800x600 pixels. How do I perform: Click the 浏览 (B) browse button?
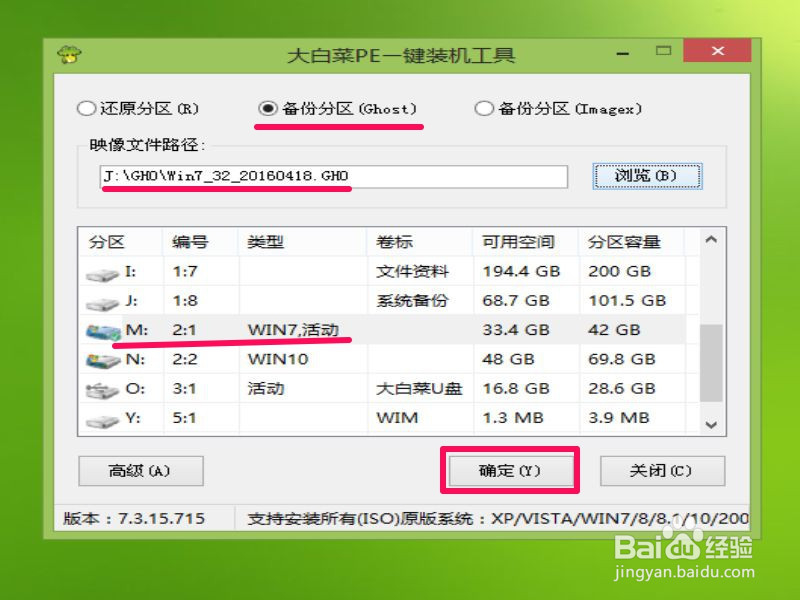click(x=647, y=177)
